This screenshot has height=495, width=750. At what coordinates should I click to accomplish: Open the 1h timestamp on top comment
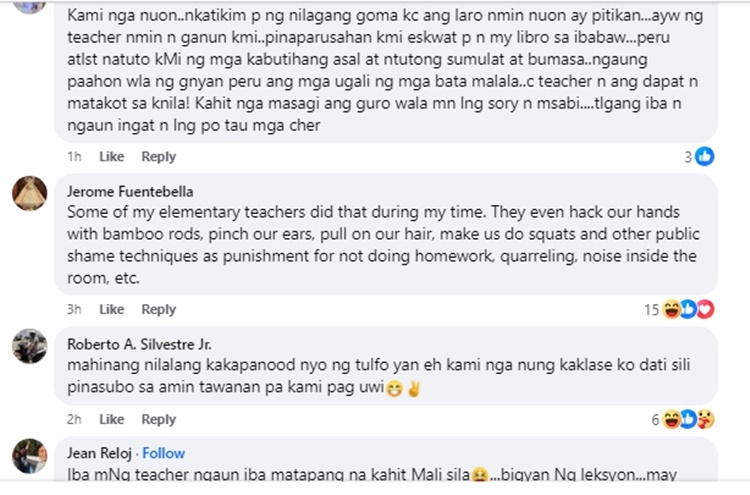(x=74, y=157)
